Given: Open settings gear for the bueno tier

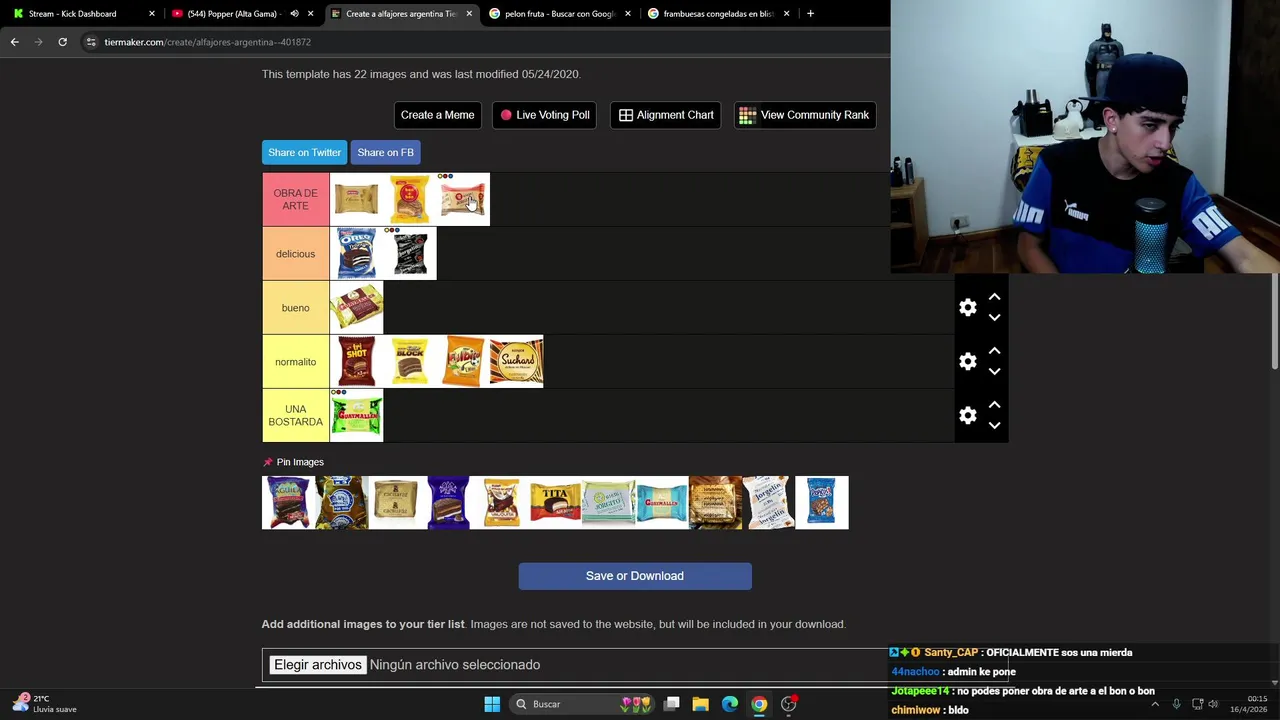Looking at the screenshot, I should tap(967, 308).
